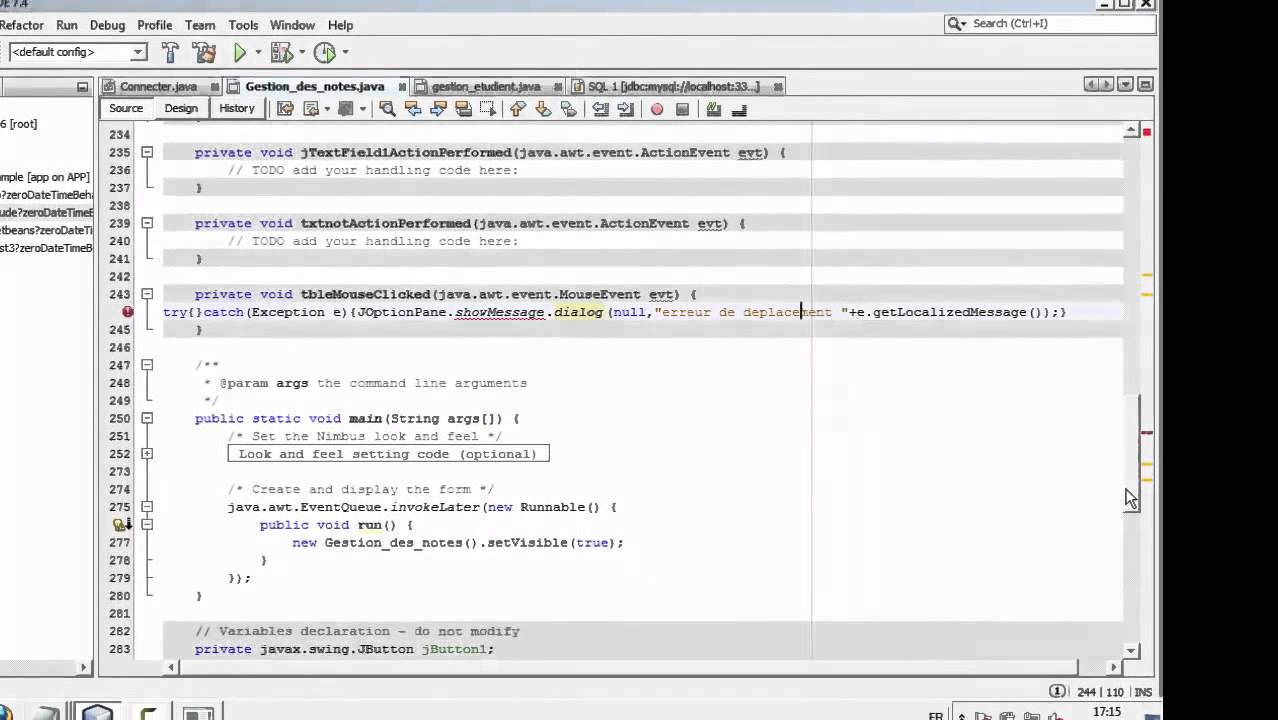Image resolution: width=1278 pixels, height=720 pixels.
Task: Open the Window menu
Action: [x=292, y=25]
